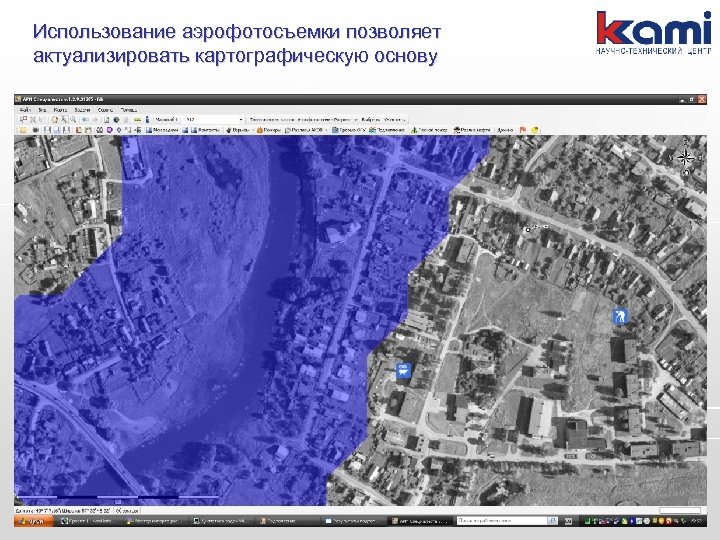Image resolution: width=720 pixels, height=540 pixels.
Task: Select the ruler measure tool
Action: 137,120
